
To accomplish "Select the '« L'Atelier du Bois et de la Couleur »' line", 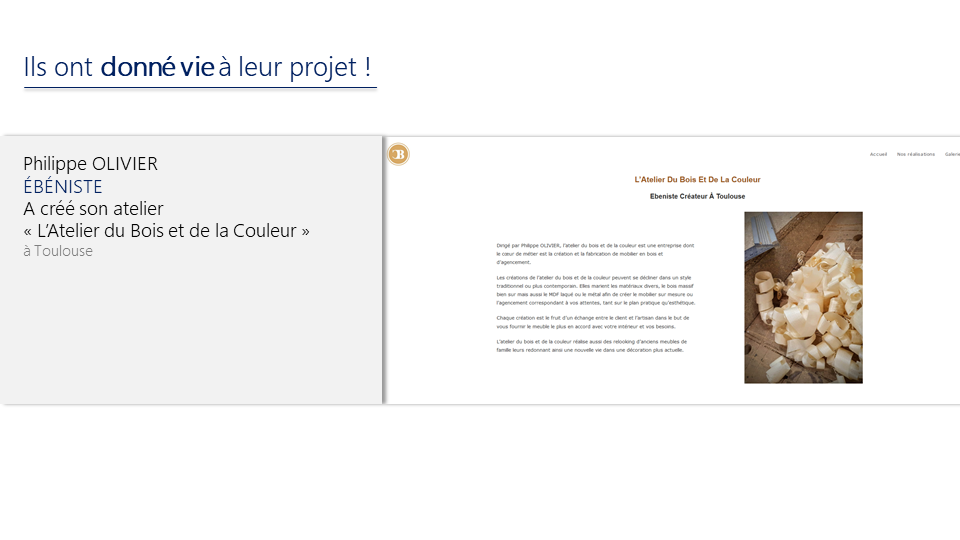I will click(167, 231).
